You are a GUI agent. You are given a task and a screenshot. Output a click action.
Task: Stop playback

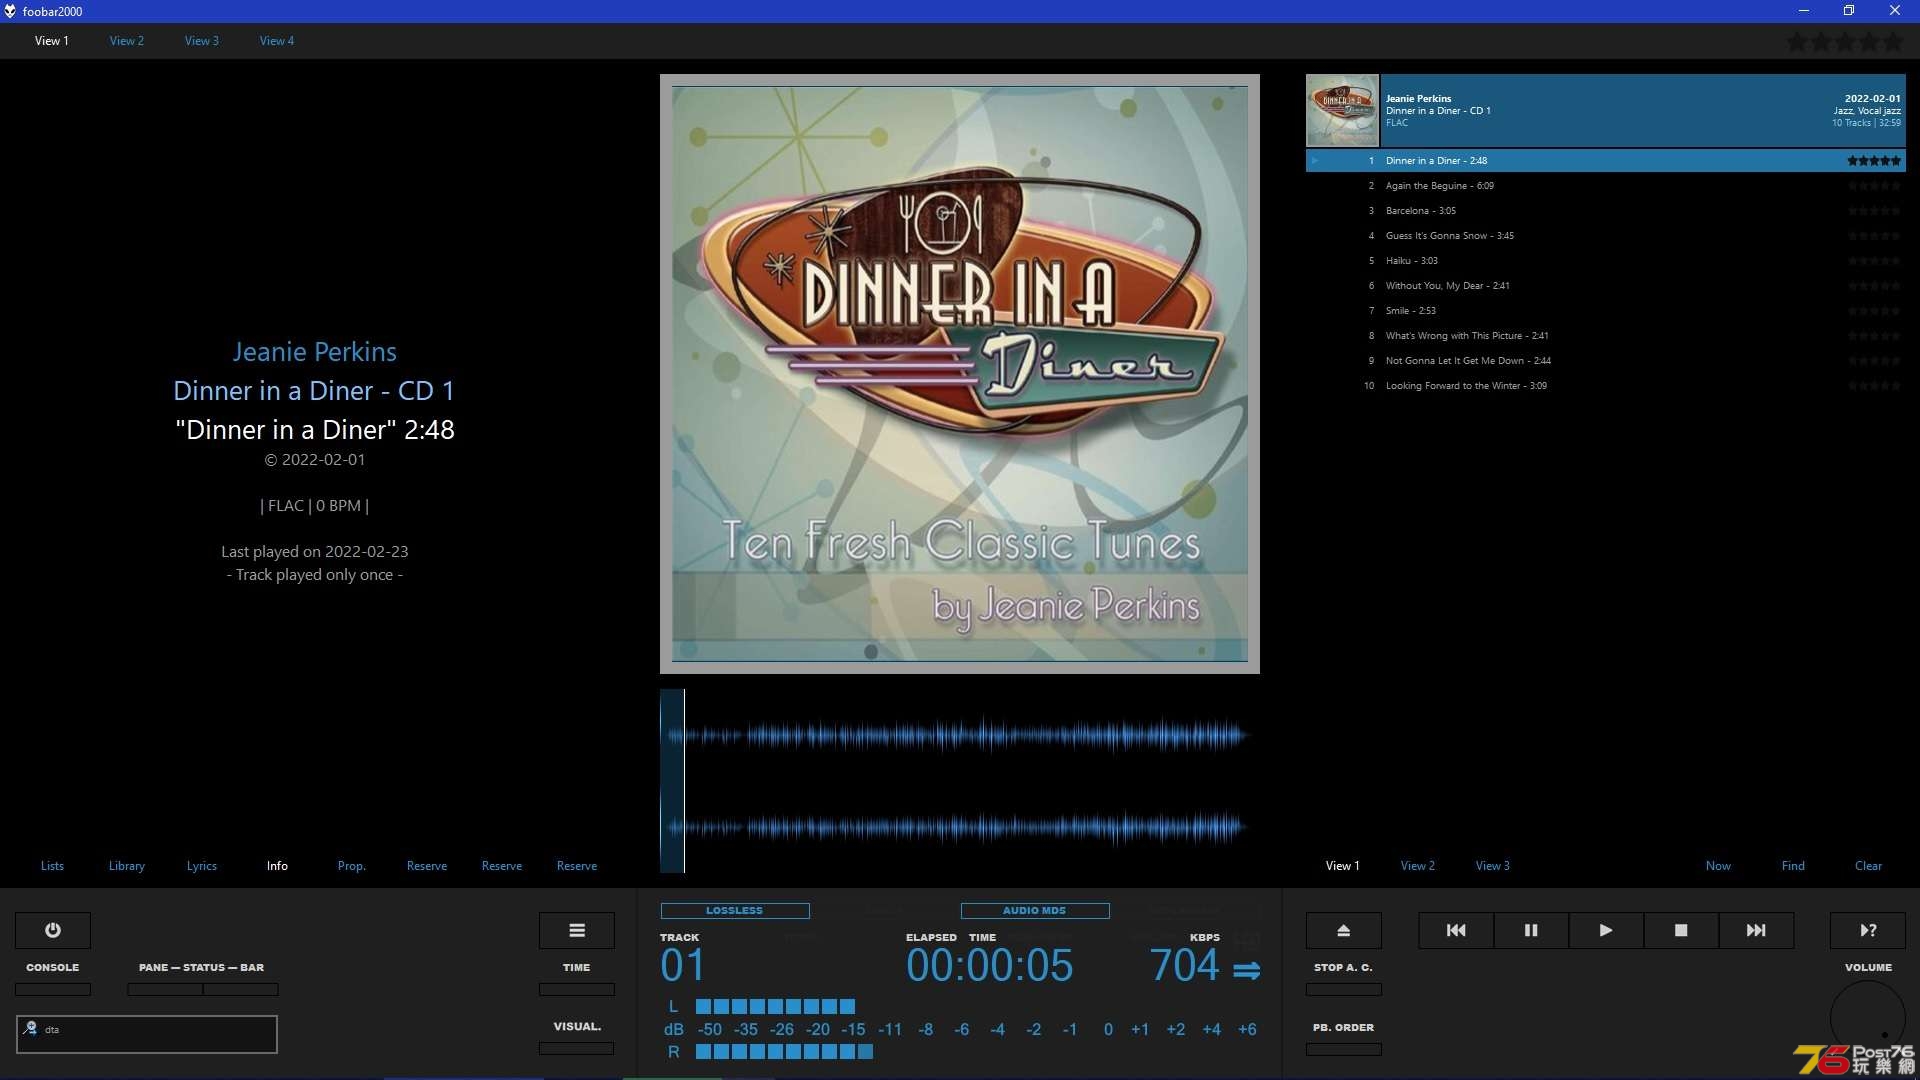coord(1681,930)
